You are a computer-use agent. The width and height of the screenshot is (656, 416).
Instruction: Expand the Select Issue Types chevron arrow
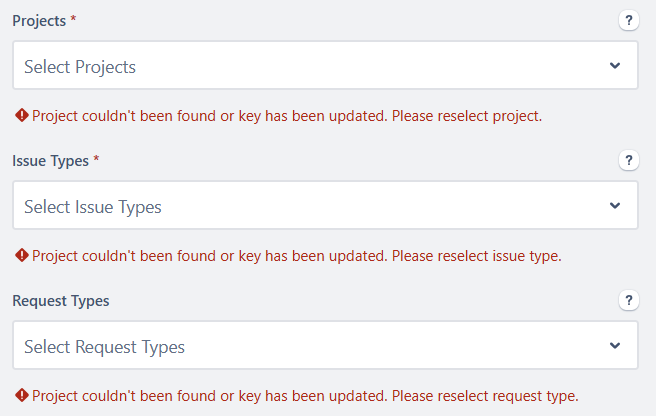tap(615, 205)
